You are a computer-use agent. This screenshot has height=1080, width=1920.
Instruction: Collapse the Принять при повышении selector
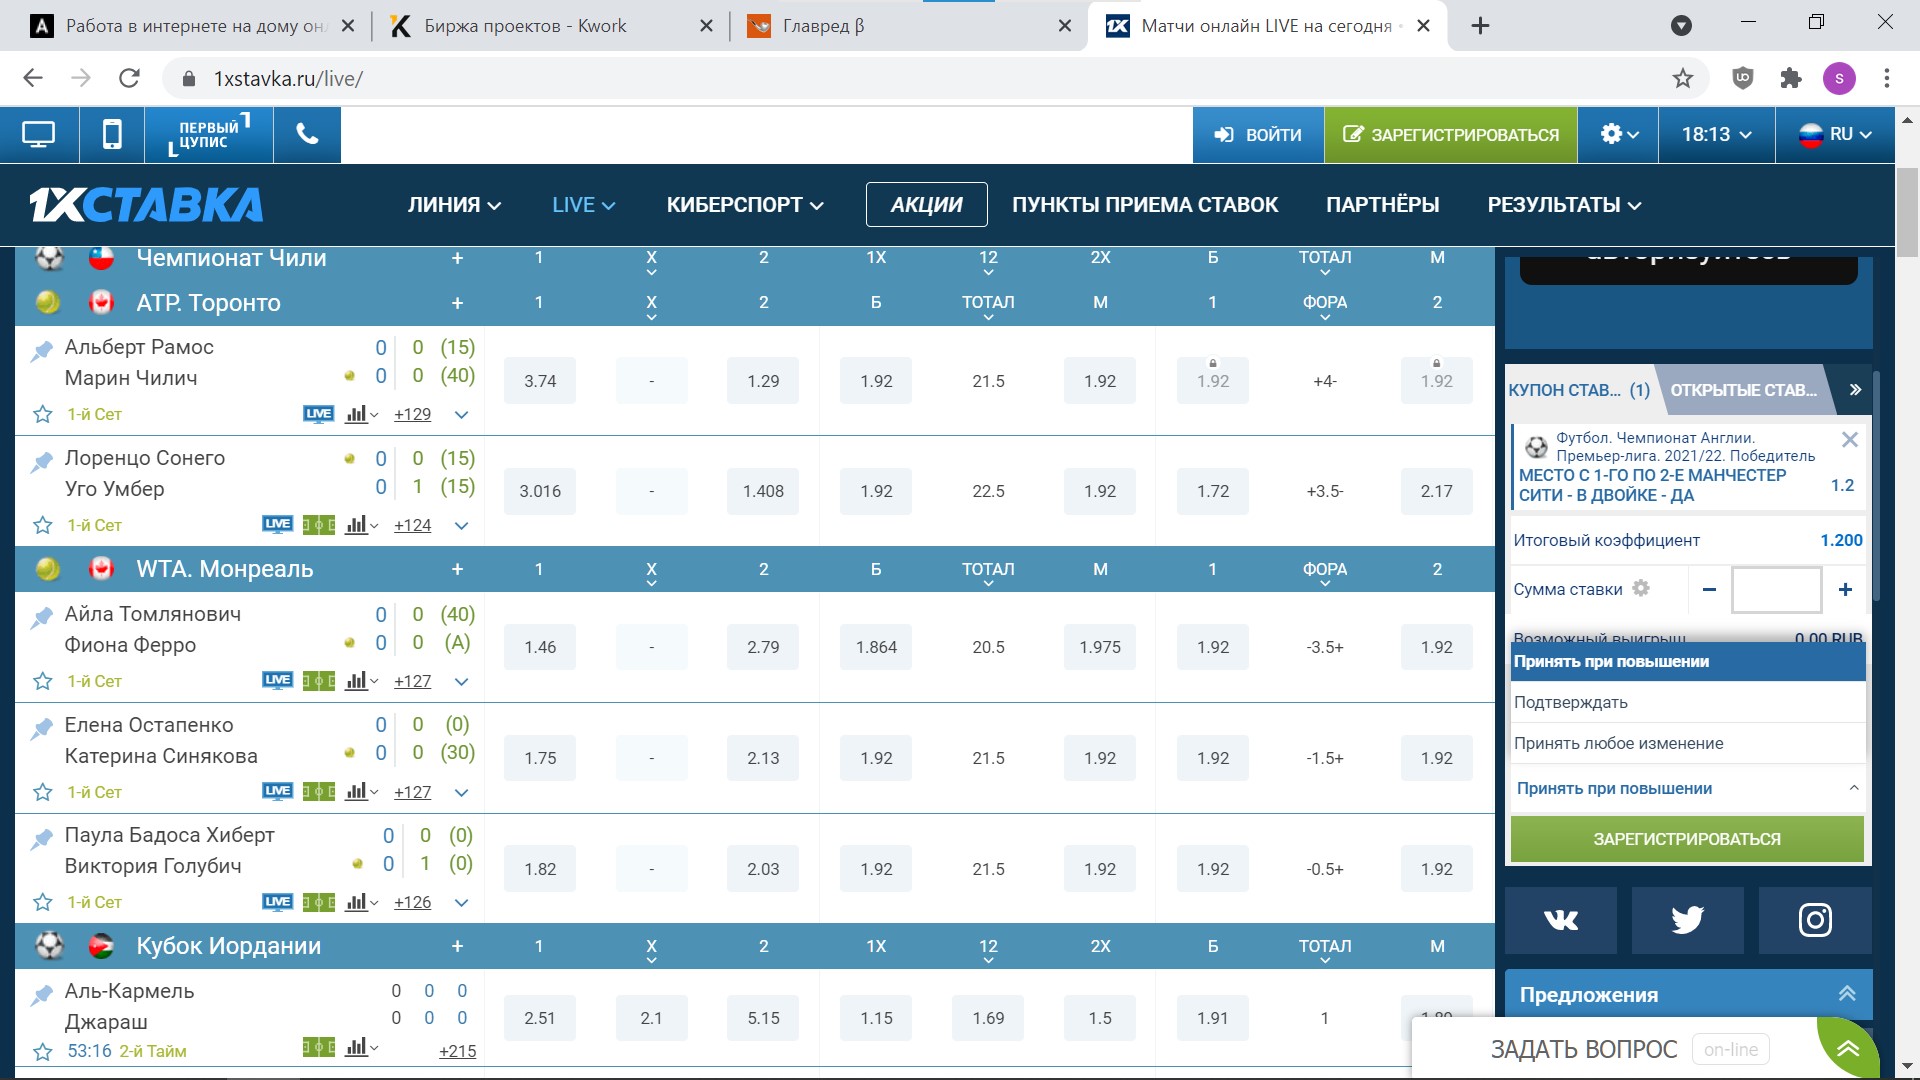1687,788
